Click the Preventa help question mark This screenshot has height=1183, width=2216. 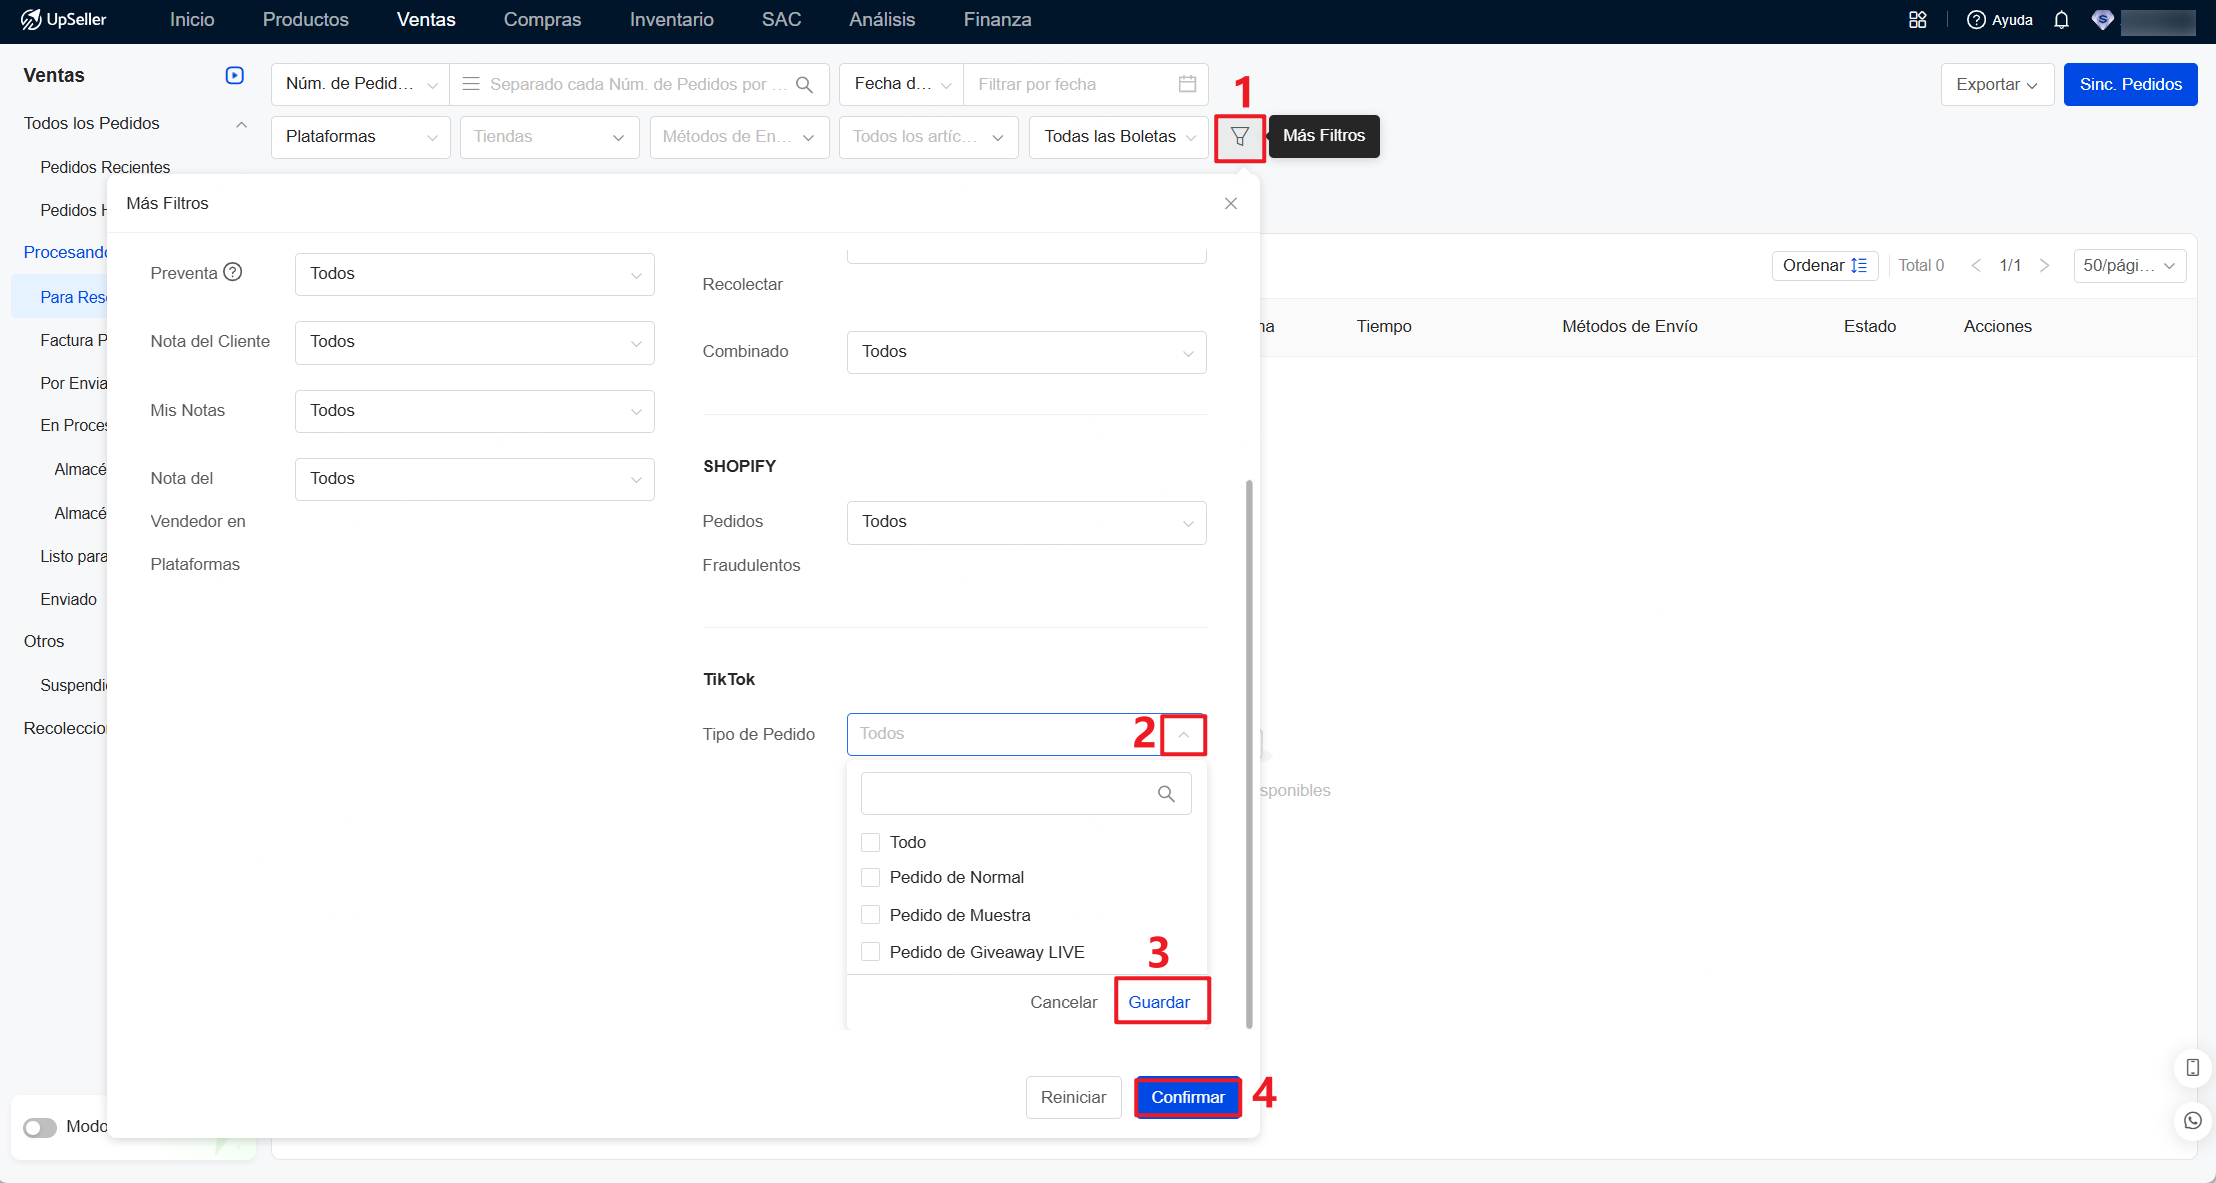[x=233, y=272]
